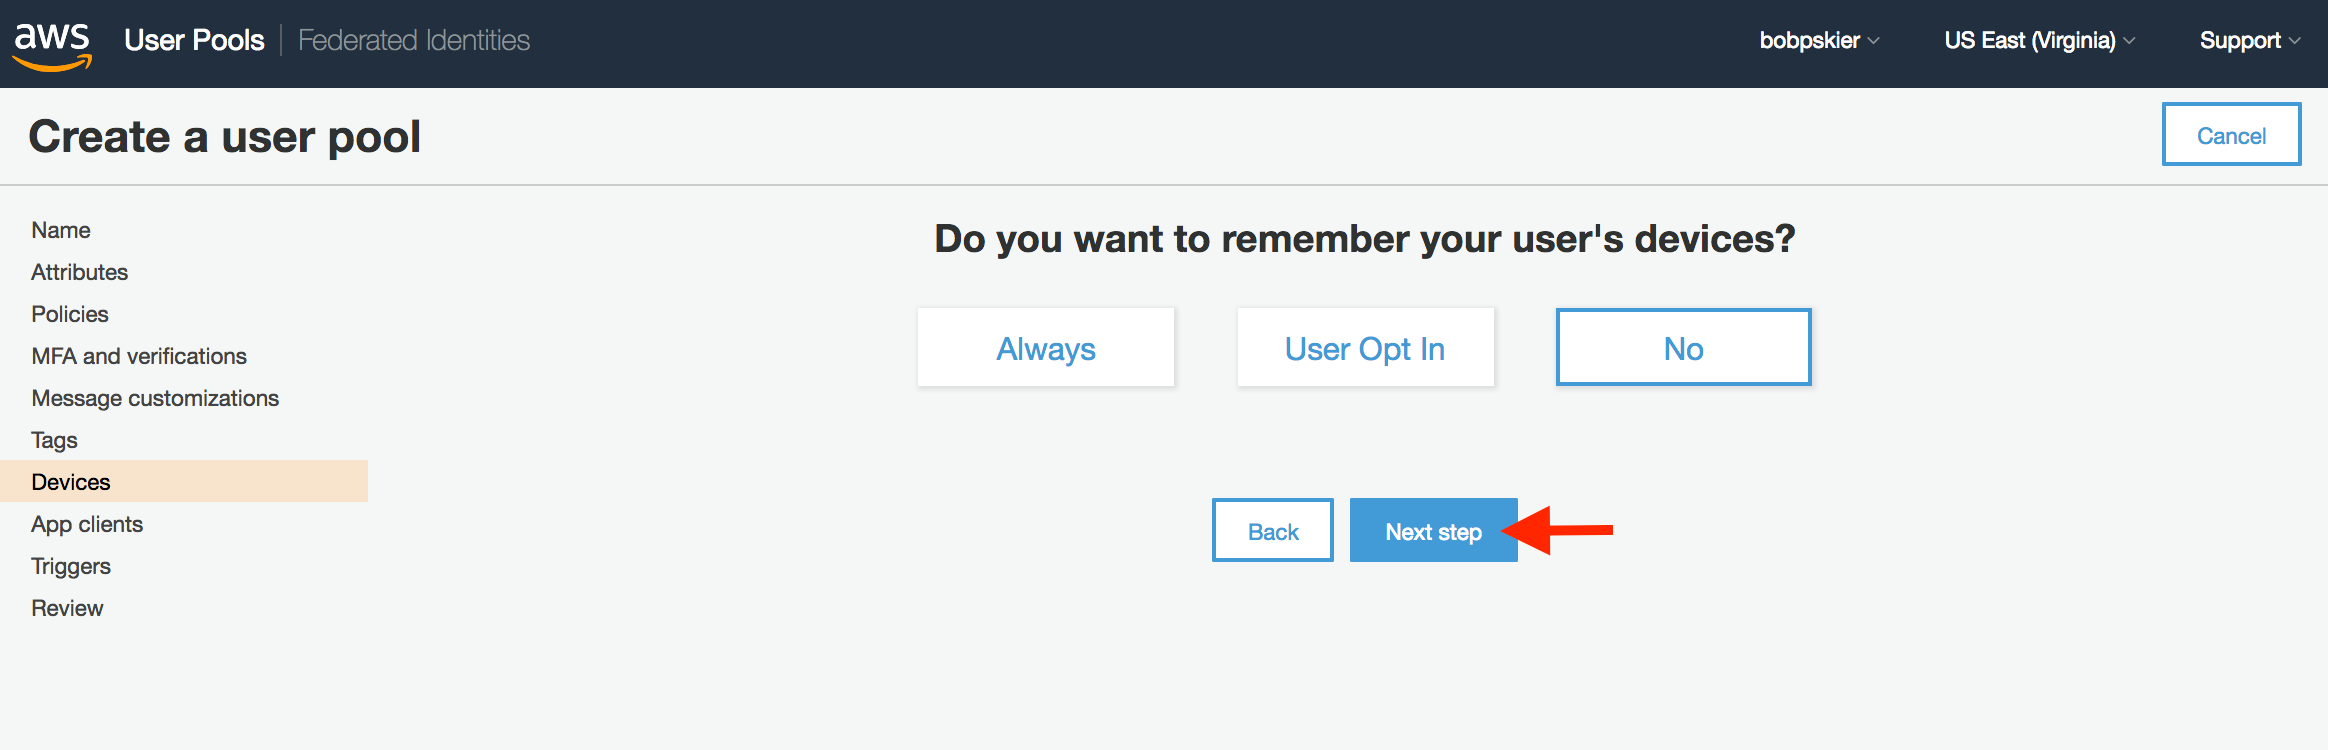Open the bobpskier account dropdown
2328x750 pixels.
pos(1819,40)
